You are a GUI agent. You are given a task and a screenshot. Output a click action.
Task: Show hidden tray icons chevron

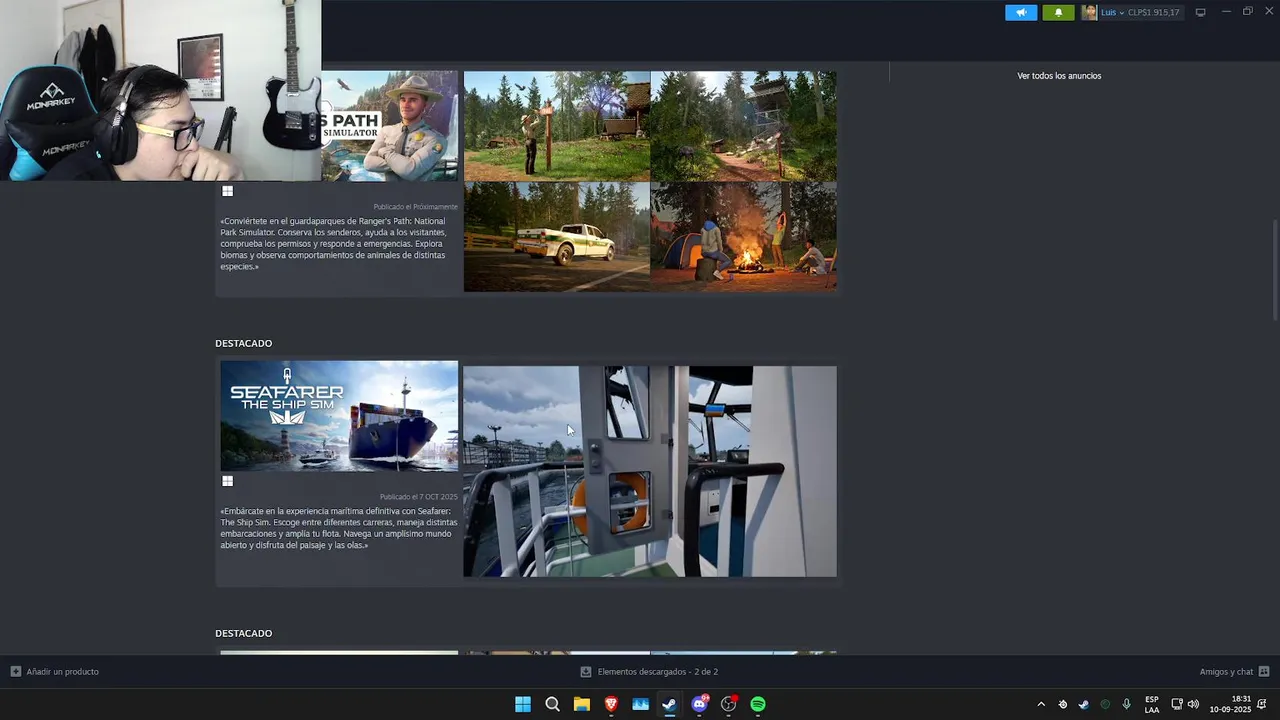(x=1041, y=704)
